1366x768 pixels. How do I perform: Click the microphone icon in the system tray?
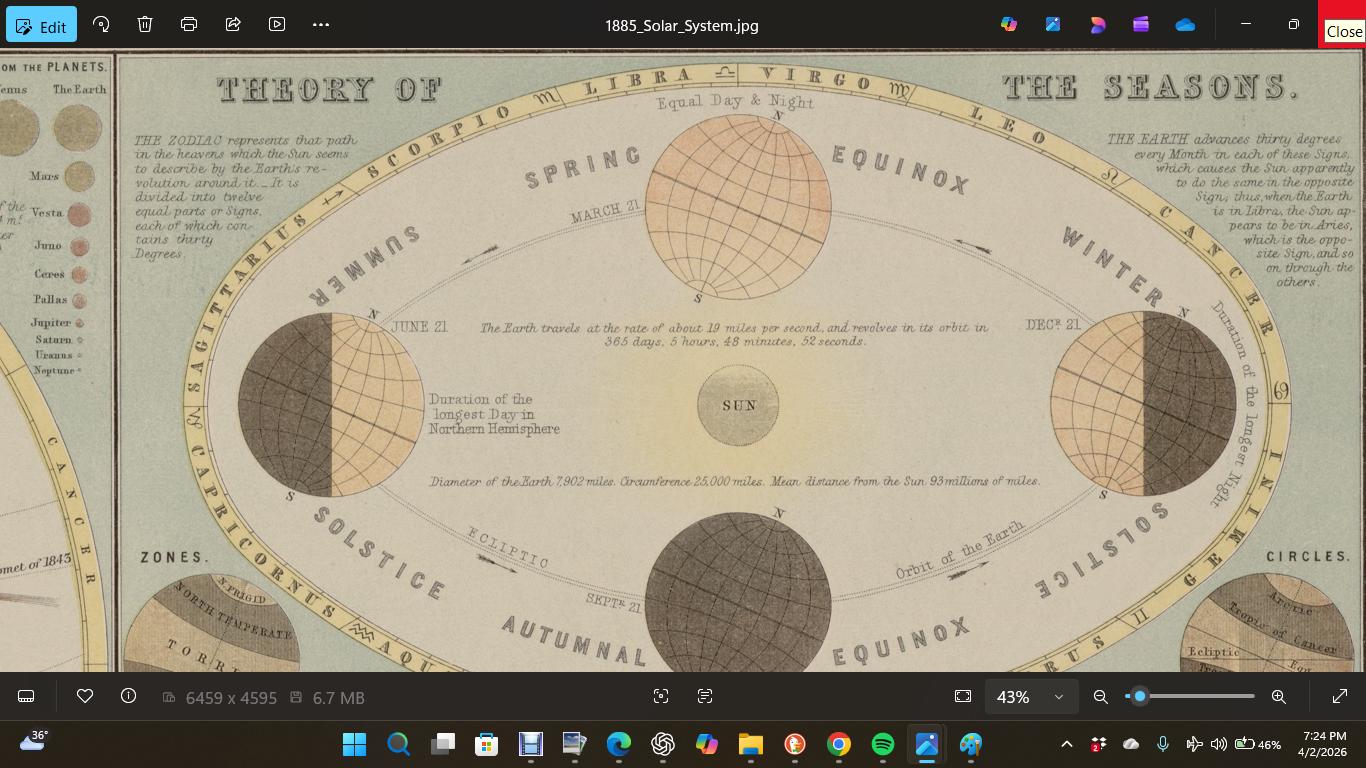[1162, 744]
